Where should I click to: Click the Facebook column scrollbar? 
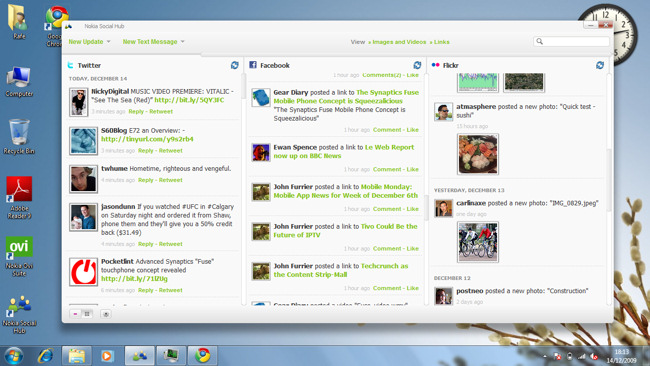pos(425,207)
